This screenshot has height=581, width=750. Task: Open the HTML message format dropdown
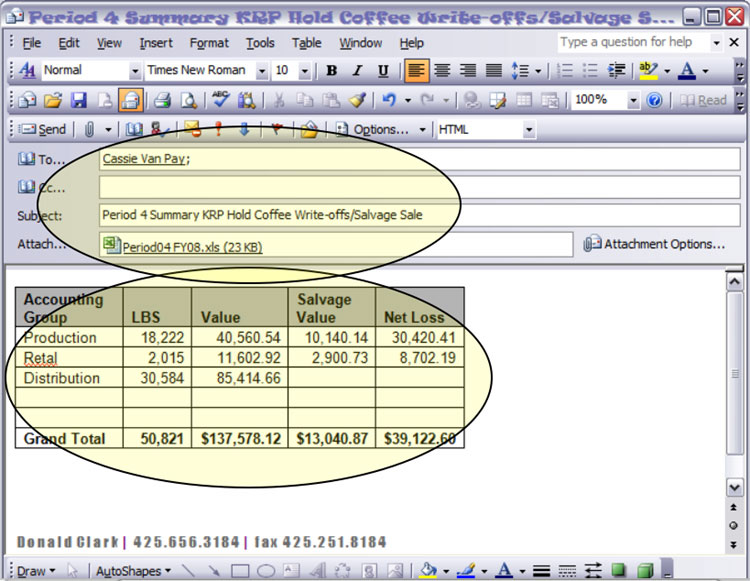[x=529, y=130]
